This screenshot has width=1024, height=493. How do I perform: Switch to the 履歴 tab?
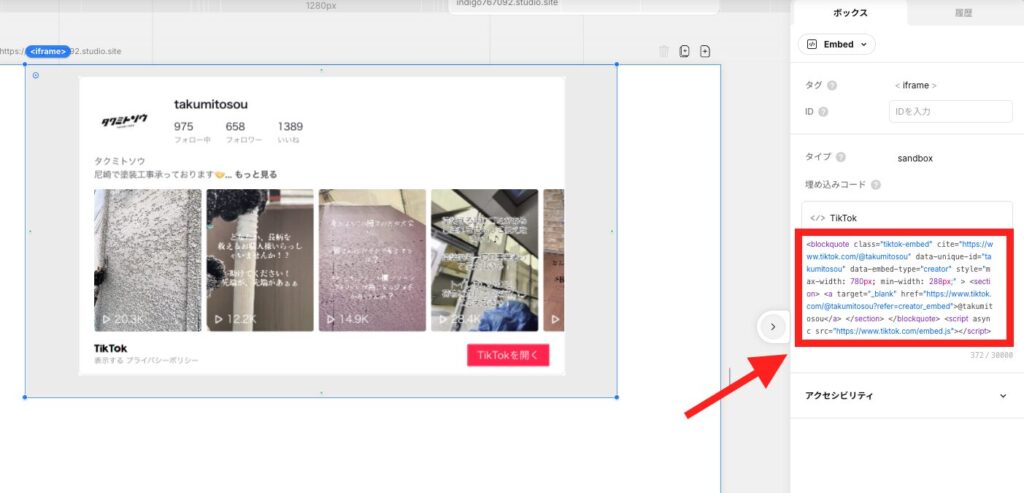(x=964, y=13)
